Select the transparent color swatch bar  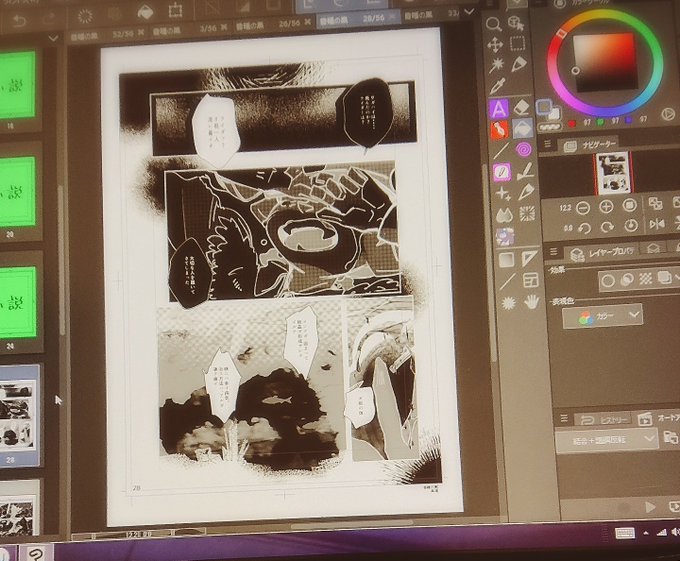(550, 127)
